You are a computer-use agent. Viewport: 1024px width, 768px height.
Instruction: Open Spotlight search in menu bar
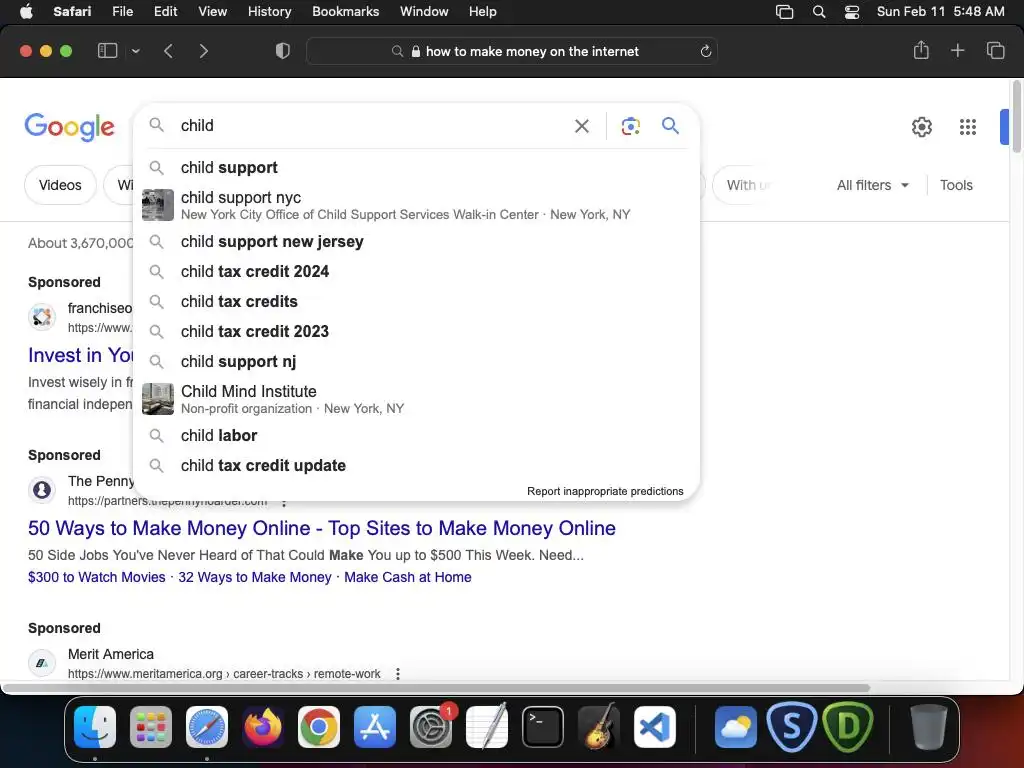818,12
